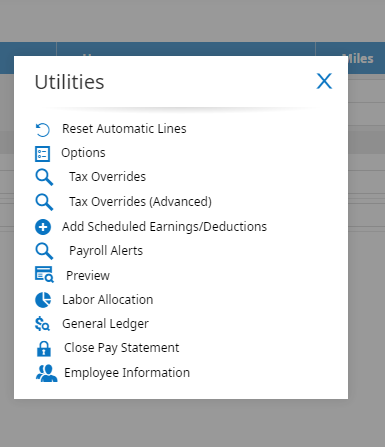385x447 pixels.
Task: Open Tax Overrides link
Action: tap(107, 177)
